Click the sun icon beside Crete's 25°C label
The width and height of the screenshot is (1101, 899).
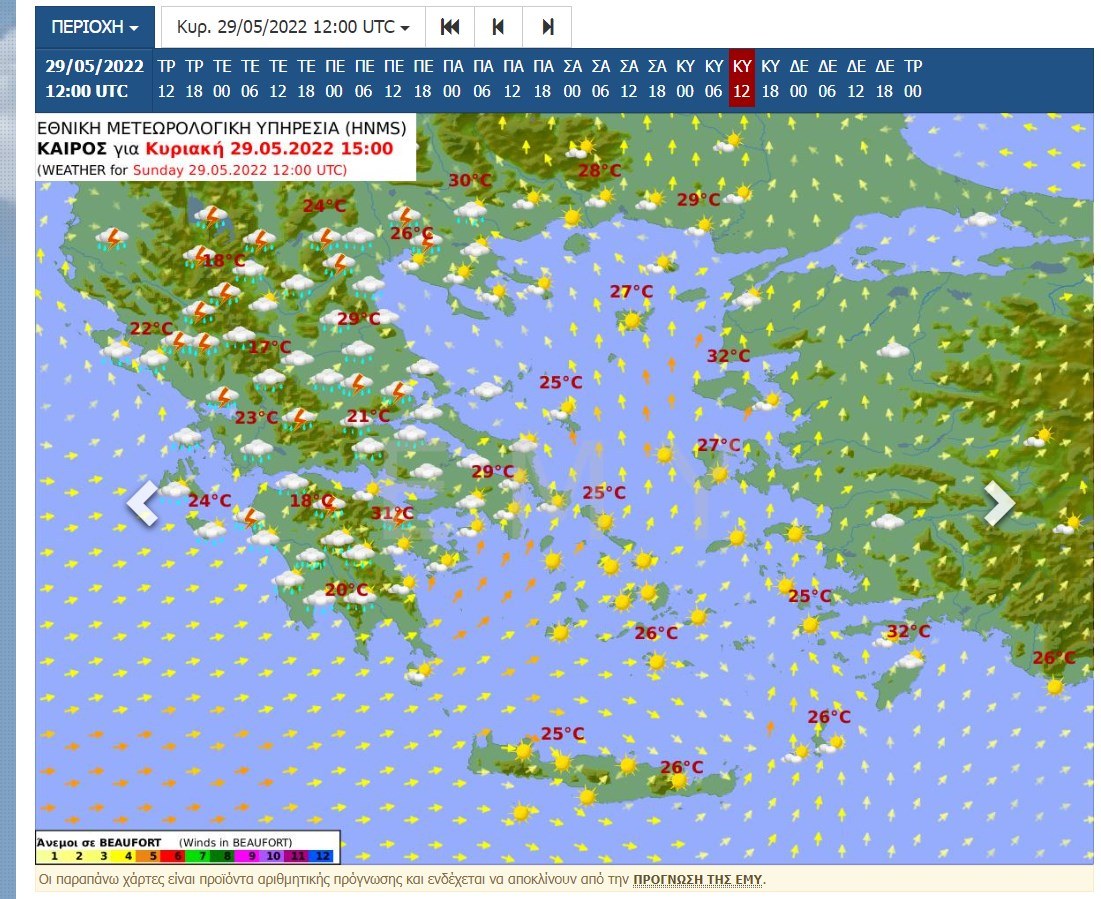(x=523, y=751)
